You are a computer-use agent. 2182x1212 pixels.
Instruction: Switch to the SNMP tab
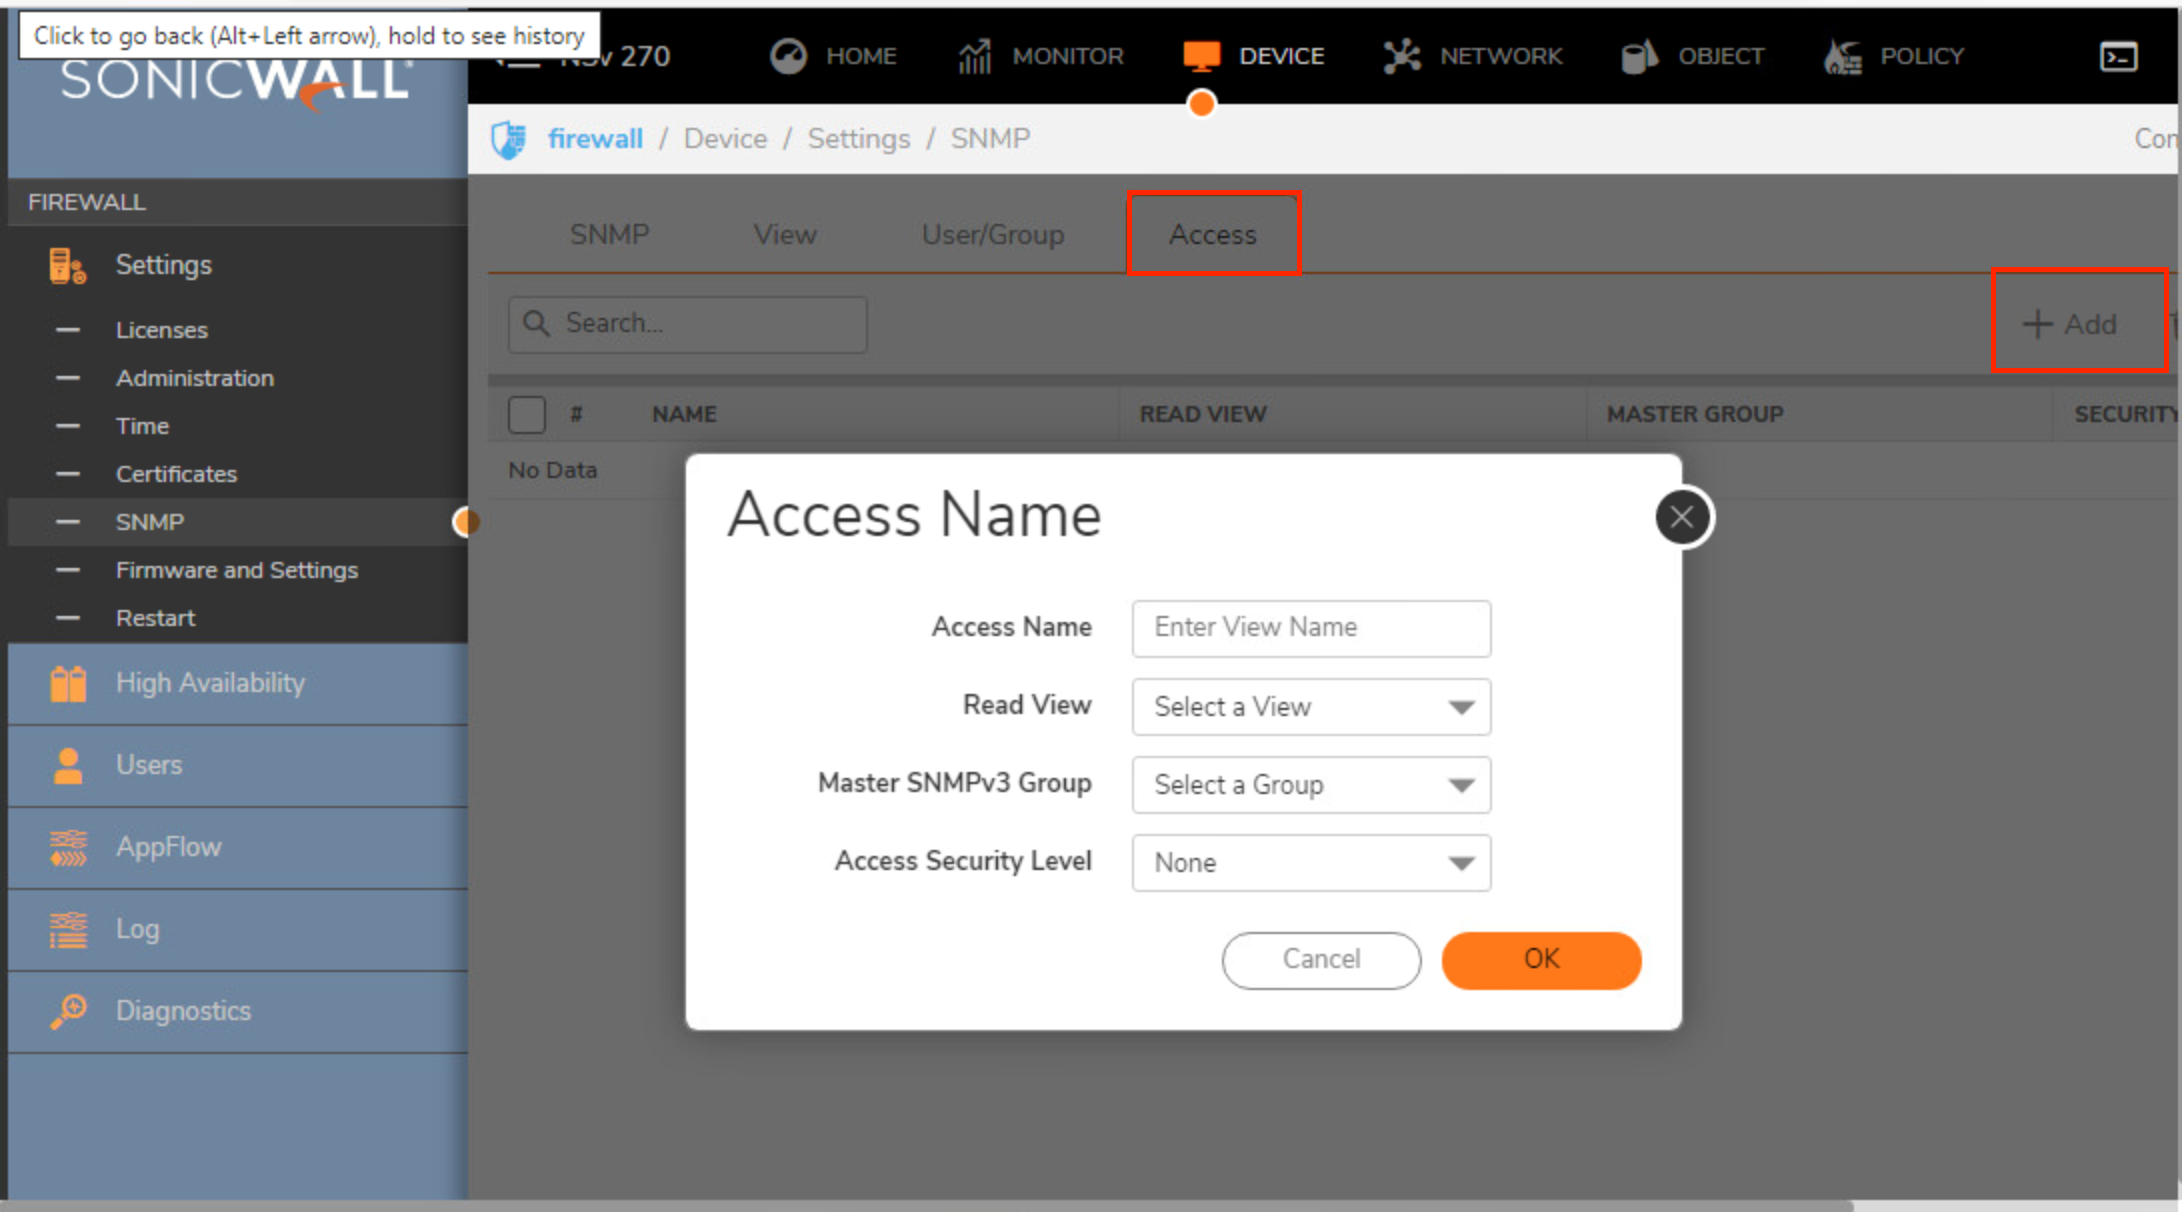(609, 234)
